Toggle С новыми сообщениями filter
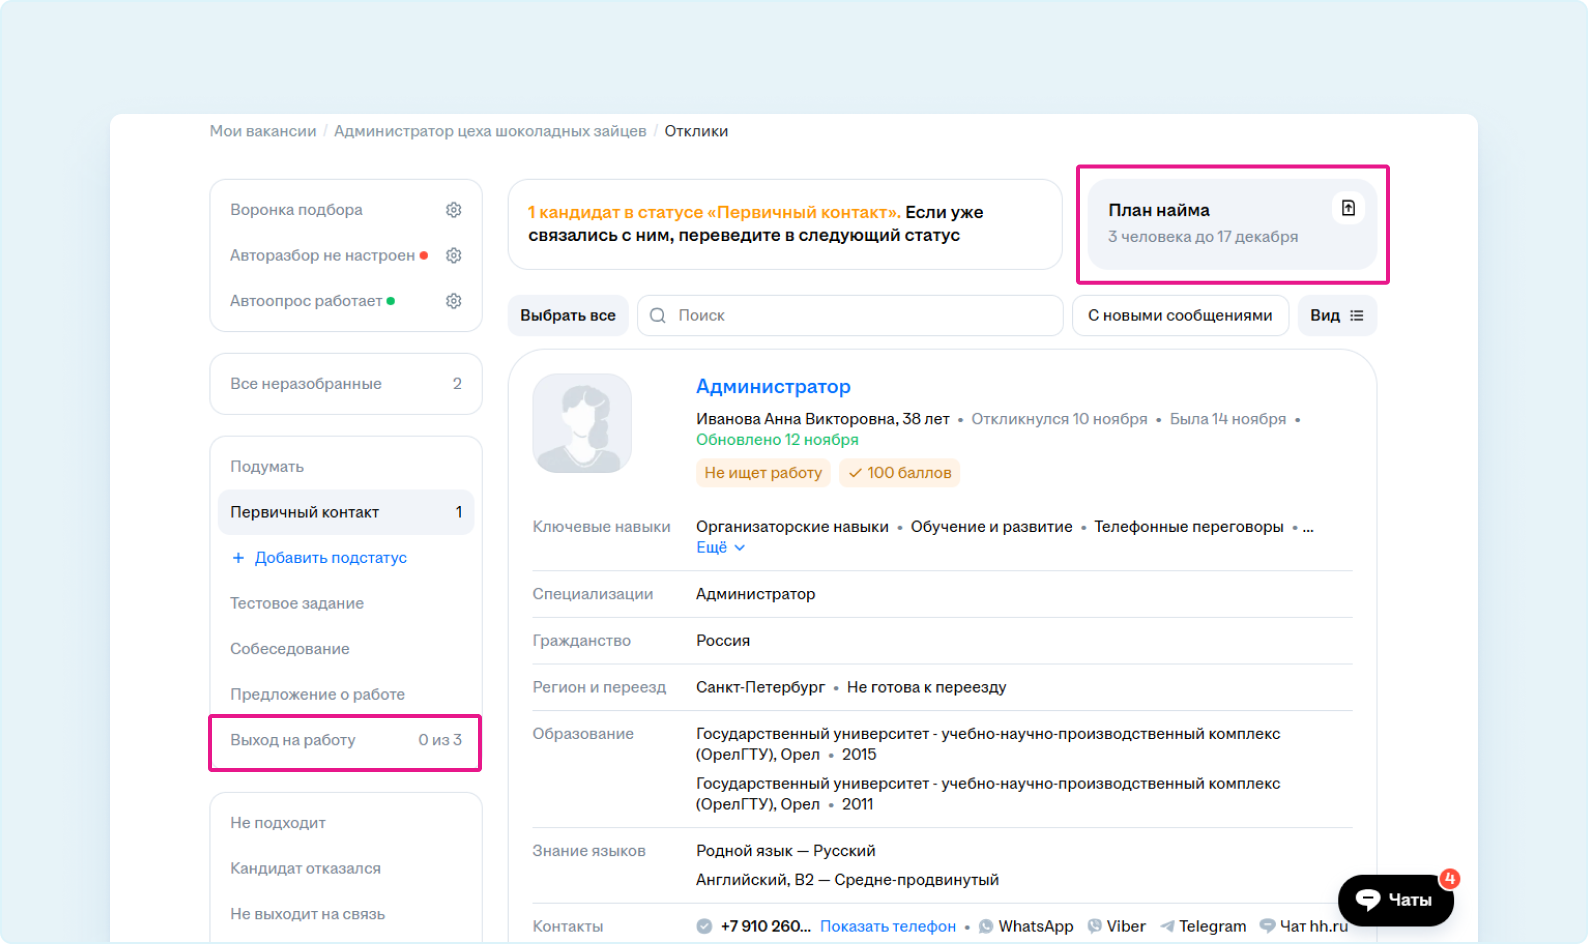 click(x=1180, y=316)
